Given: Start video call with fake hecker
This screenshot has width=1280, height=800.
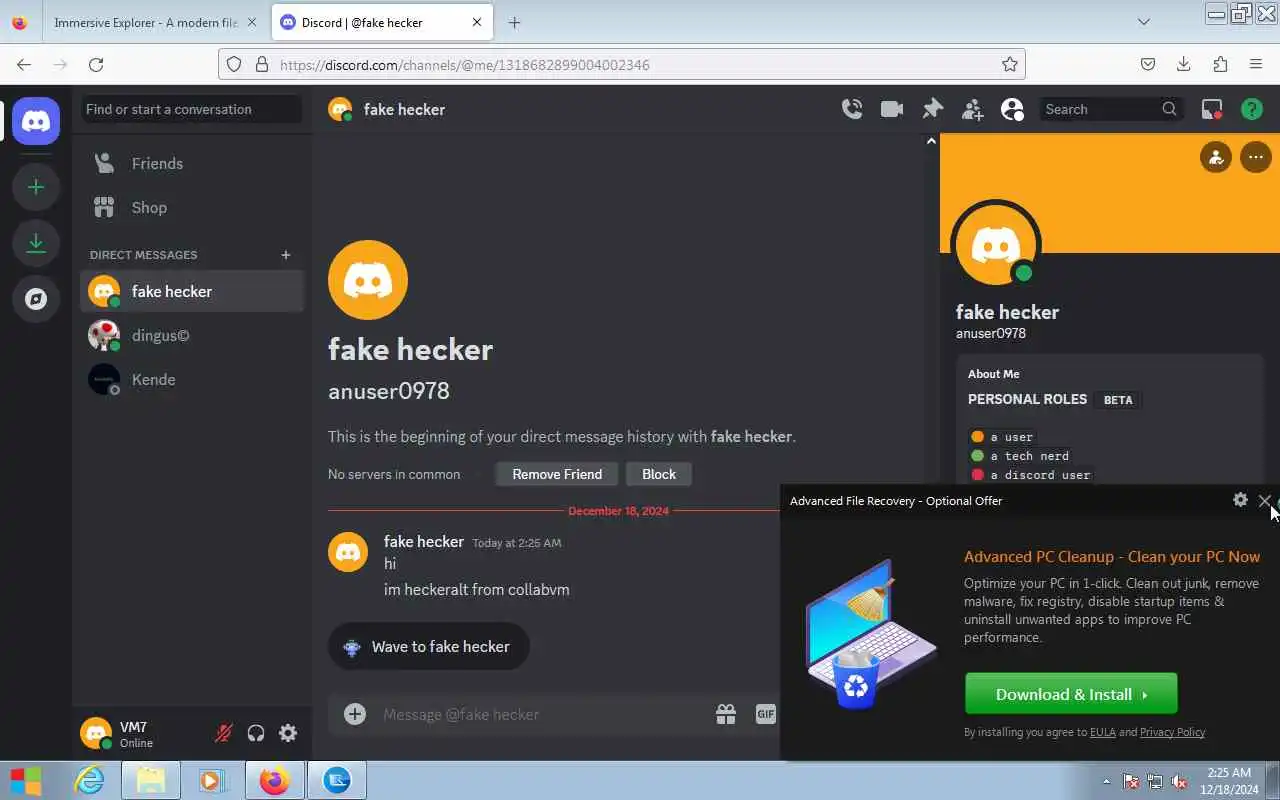Looking at the screenshot, I should 892,109.
